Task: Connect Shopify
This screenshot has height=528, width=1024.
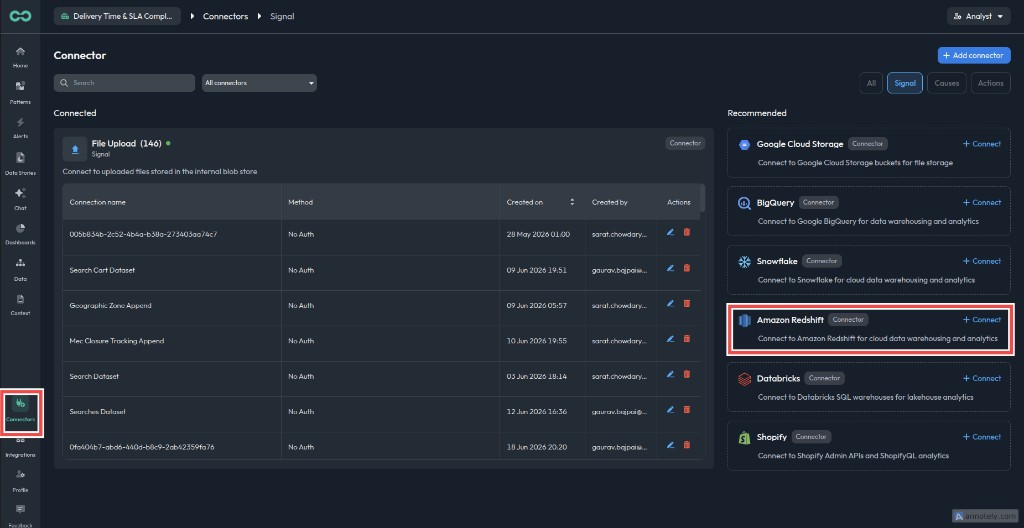Action: 982,437
